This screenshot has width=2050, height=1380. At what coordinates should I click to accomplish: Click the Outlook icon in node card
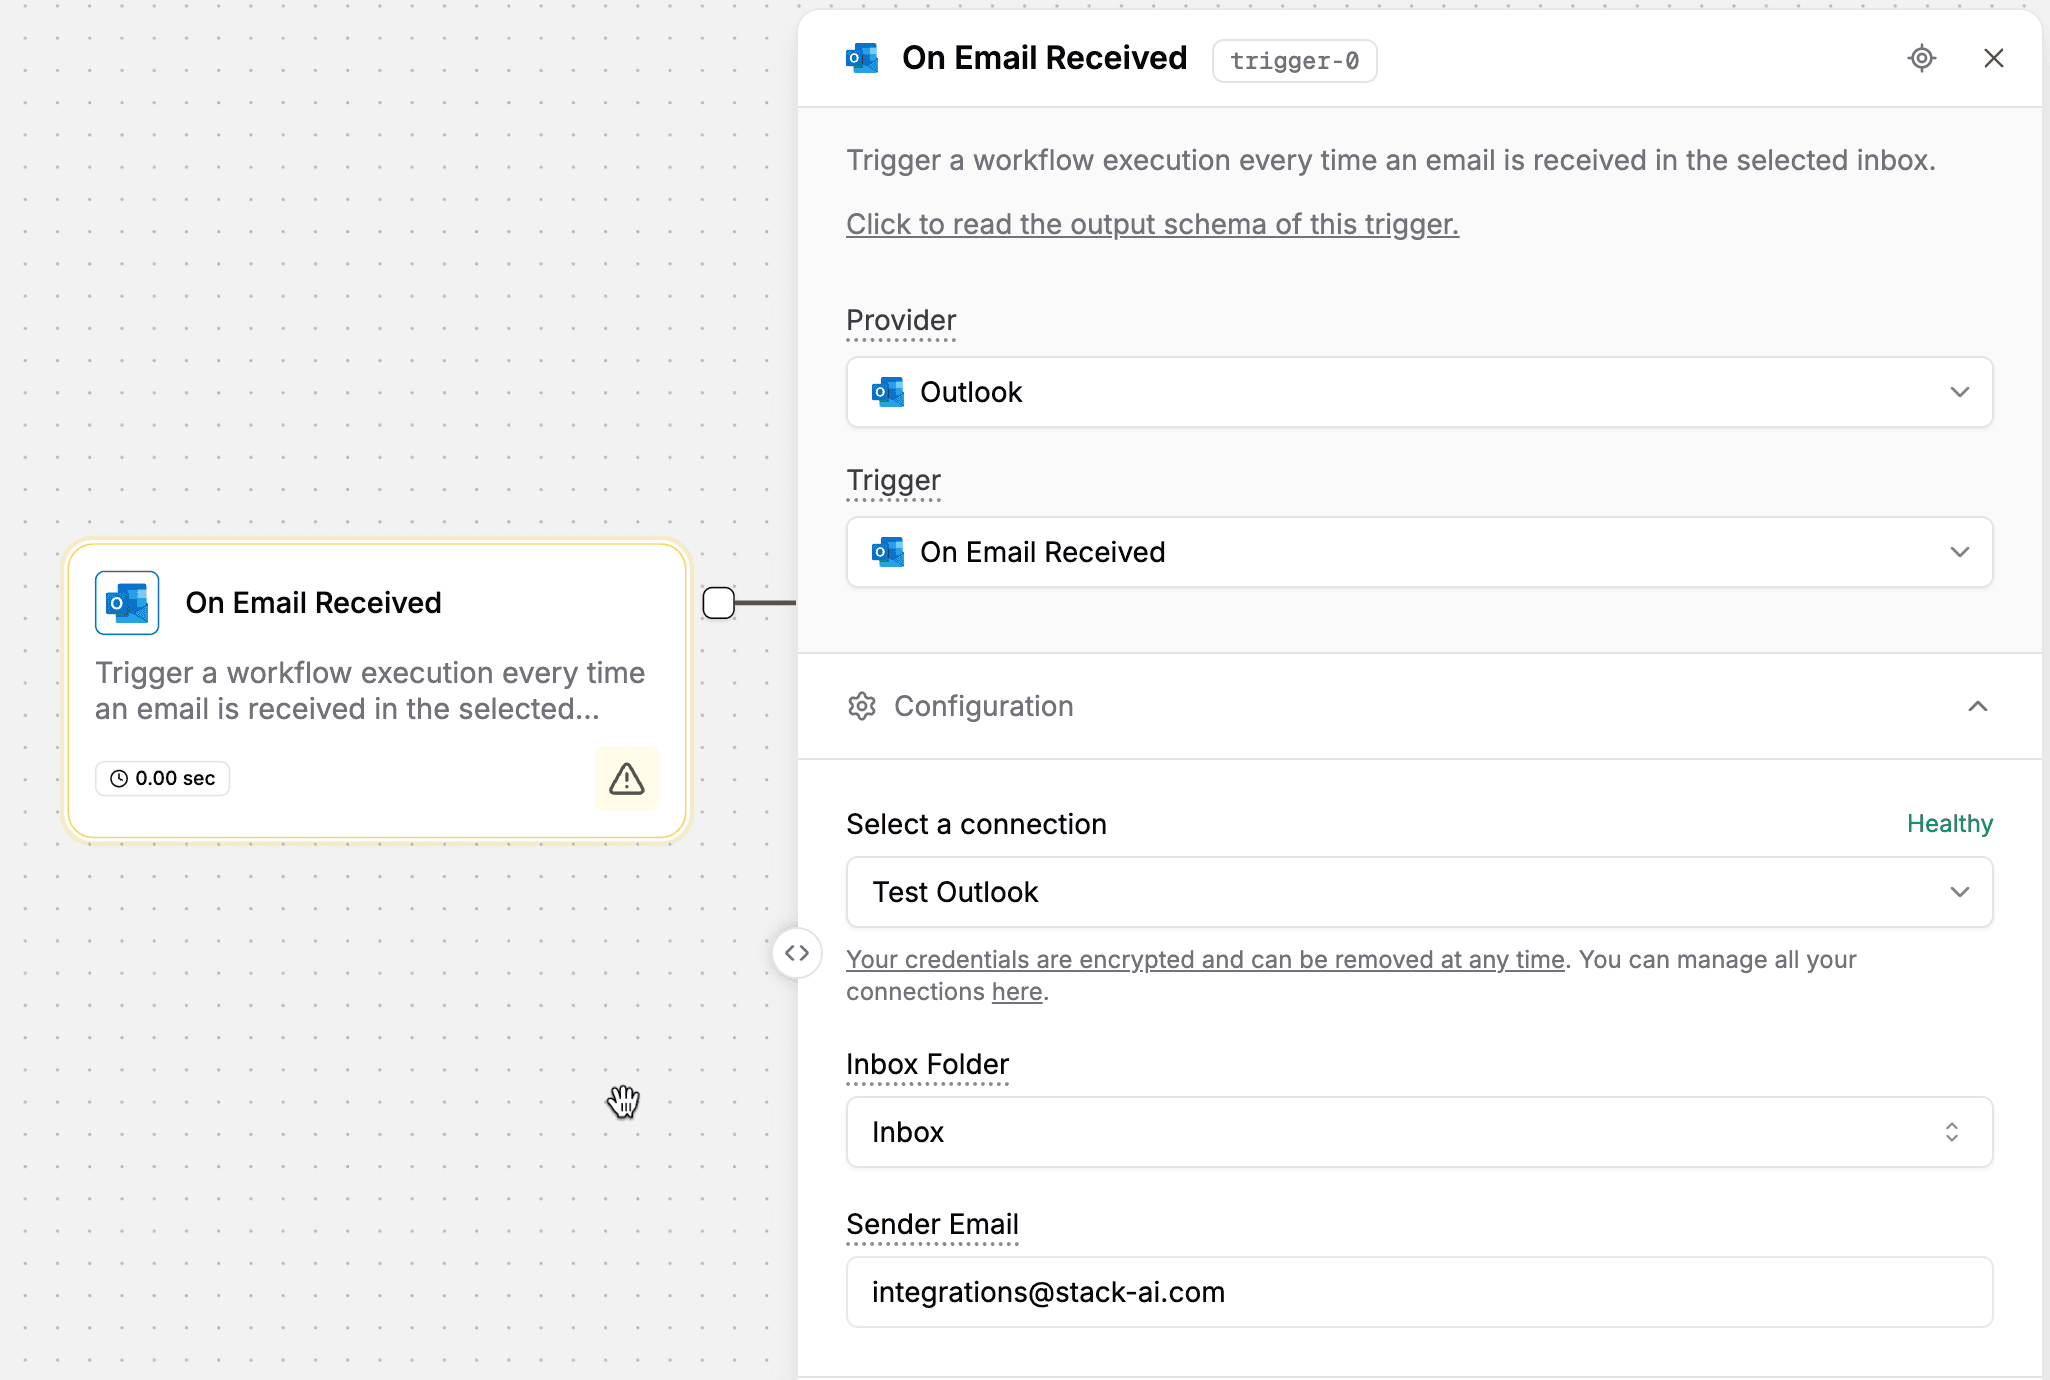pyautogui.click(x=127, y=603)
